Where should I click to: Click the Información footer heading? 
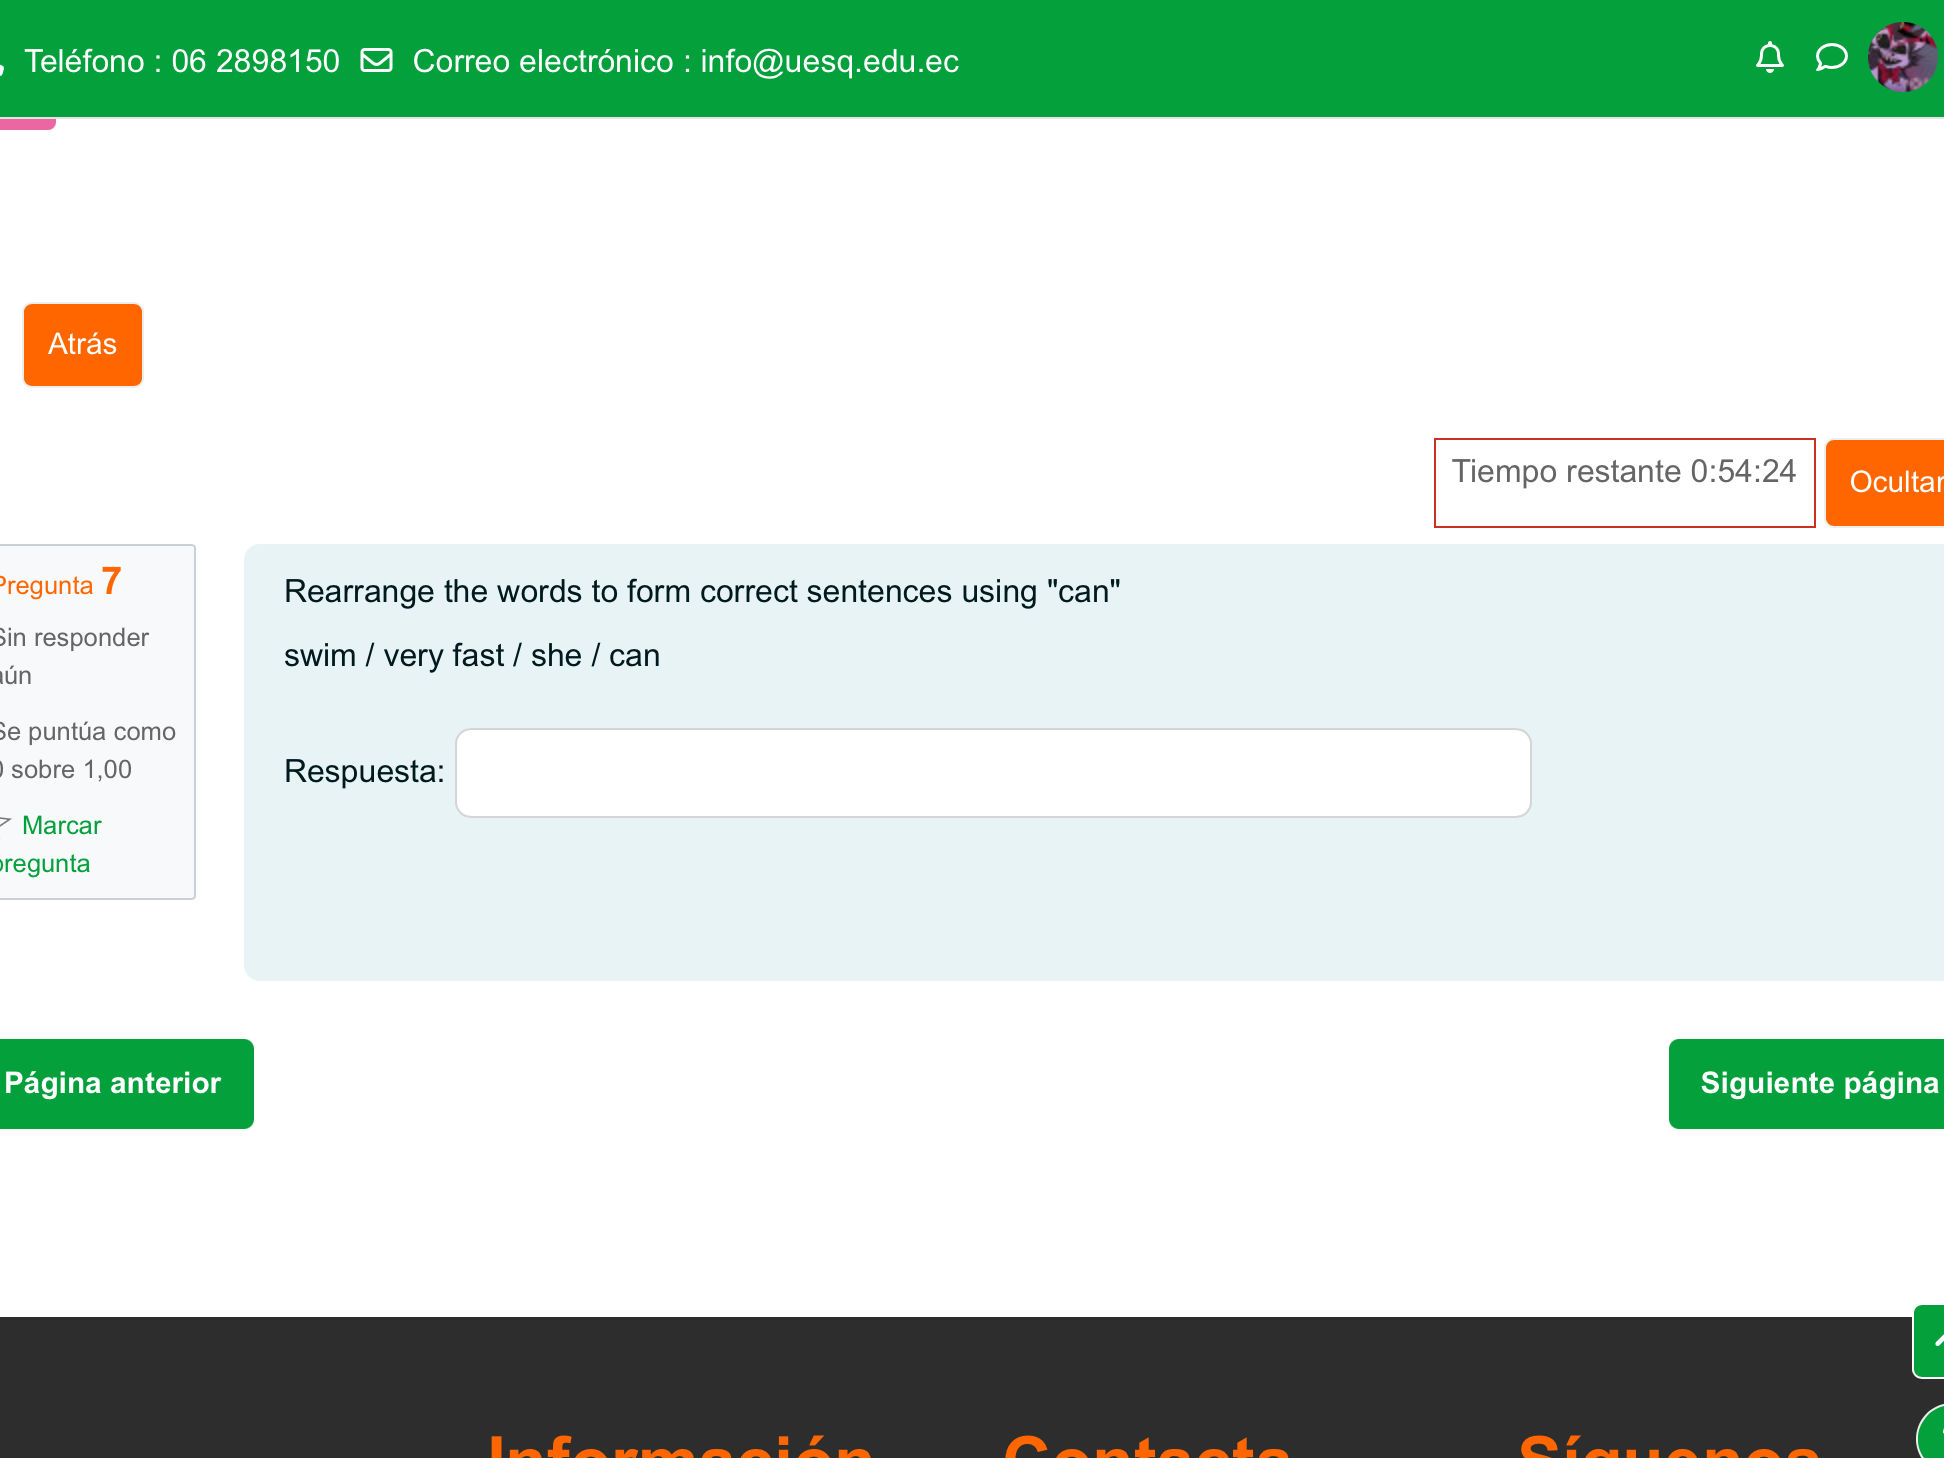click(679, 1445)
